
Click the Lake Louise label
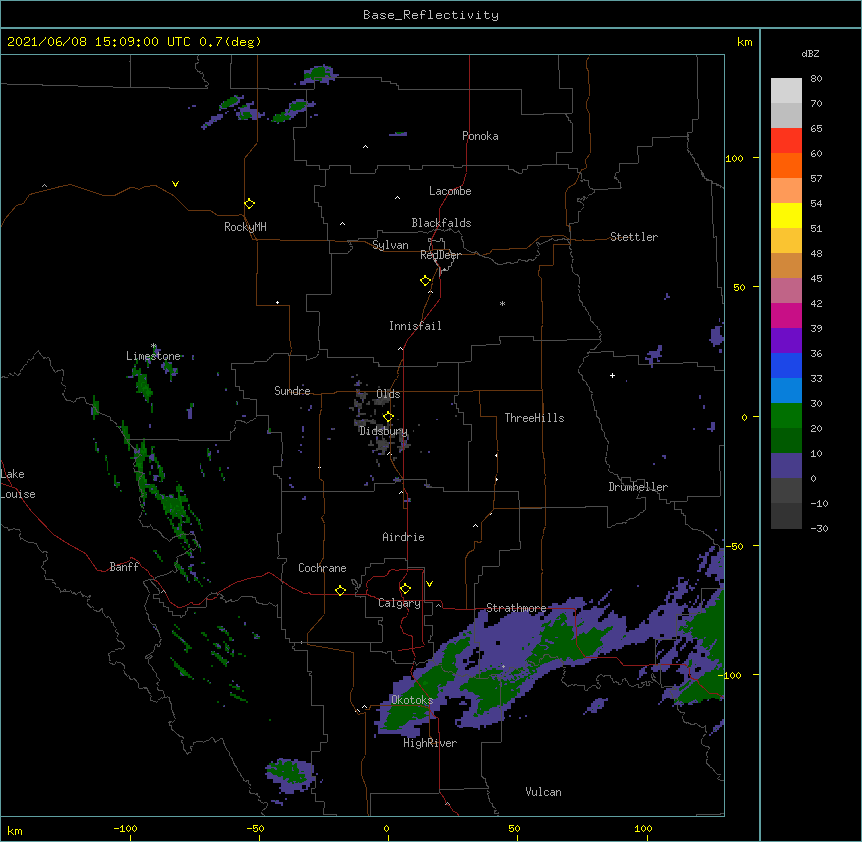pos(18,484)
